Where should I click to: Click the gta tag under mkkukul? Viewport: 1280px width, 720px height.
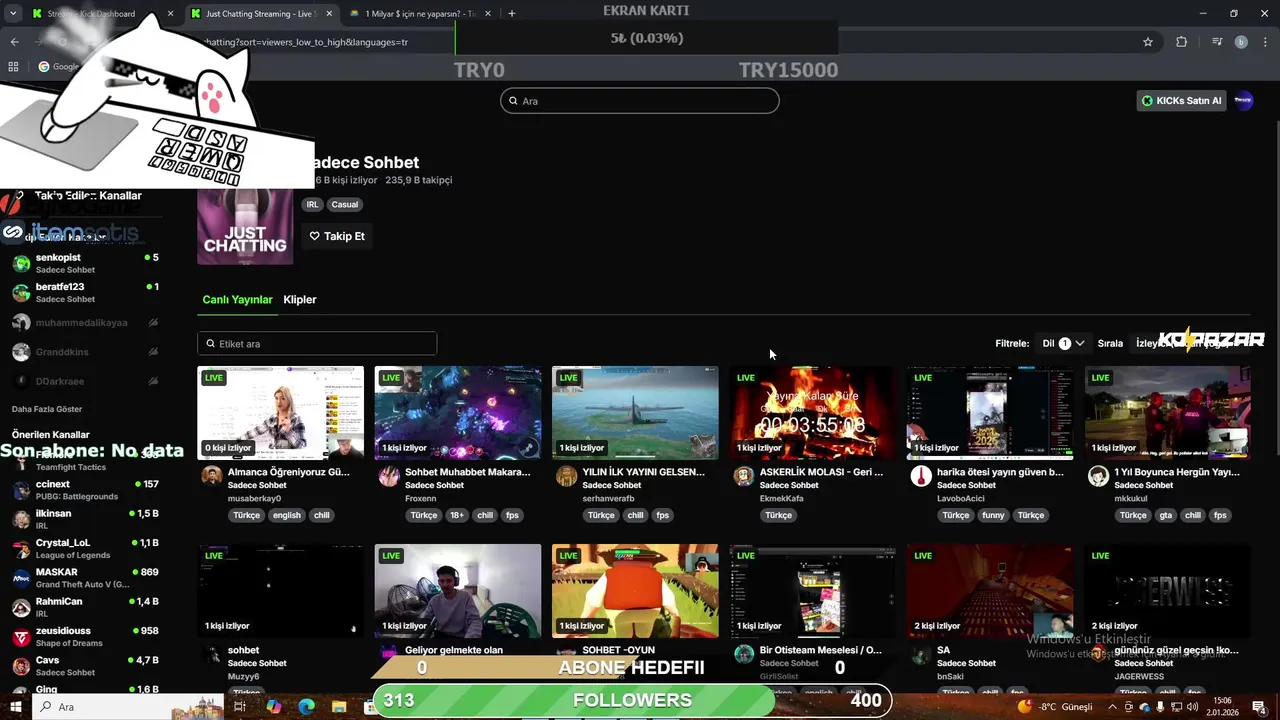click(x=1165, y=515)
